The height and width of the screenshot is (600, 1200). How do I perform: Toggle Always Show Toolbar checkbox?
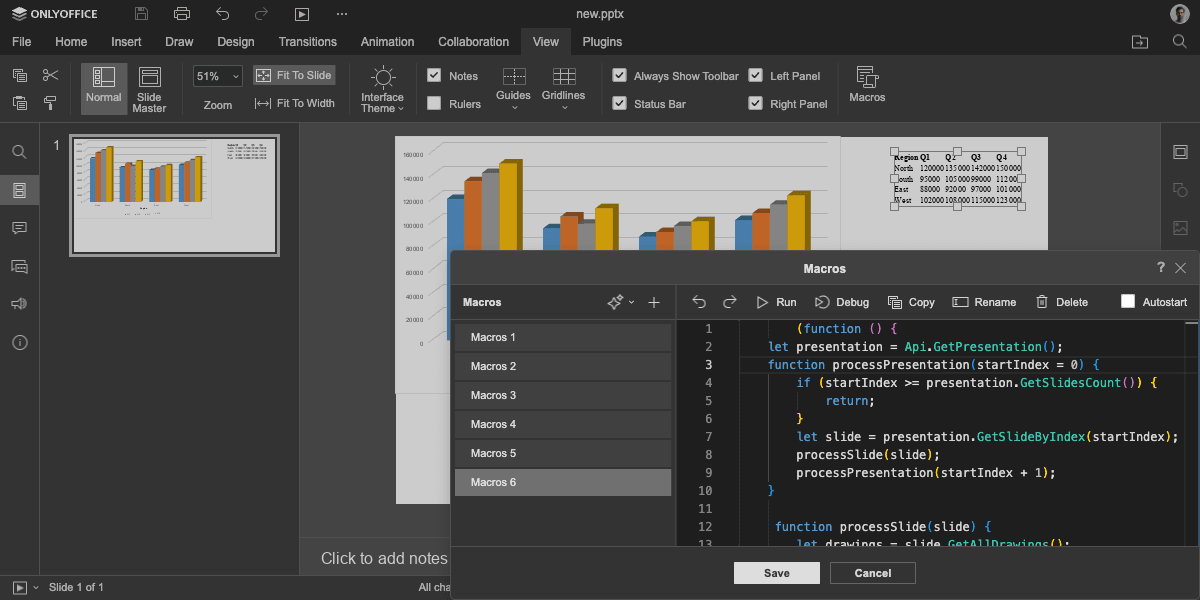(x=619, y=76)
